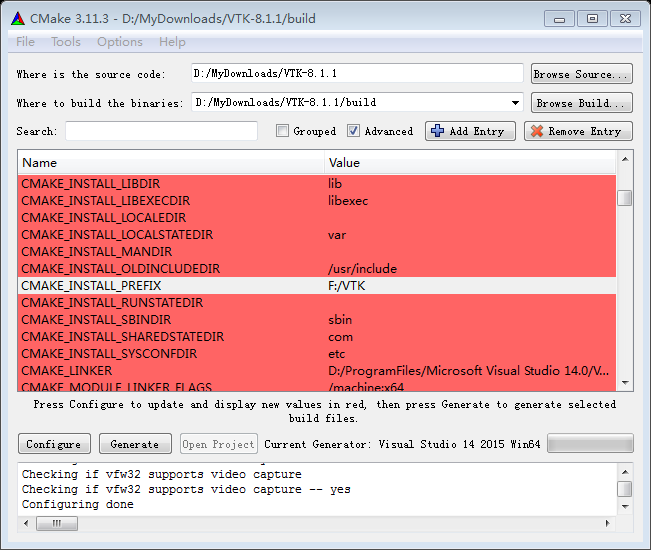The image size is (651, 550).
Task: Click the var value cell
Action: [470, 235]
